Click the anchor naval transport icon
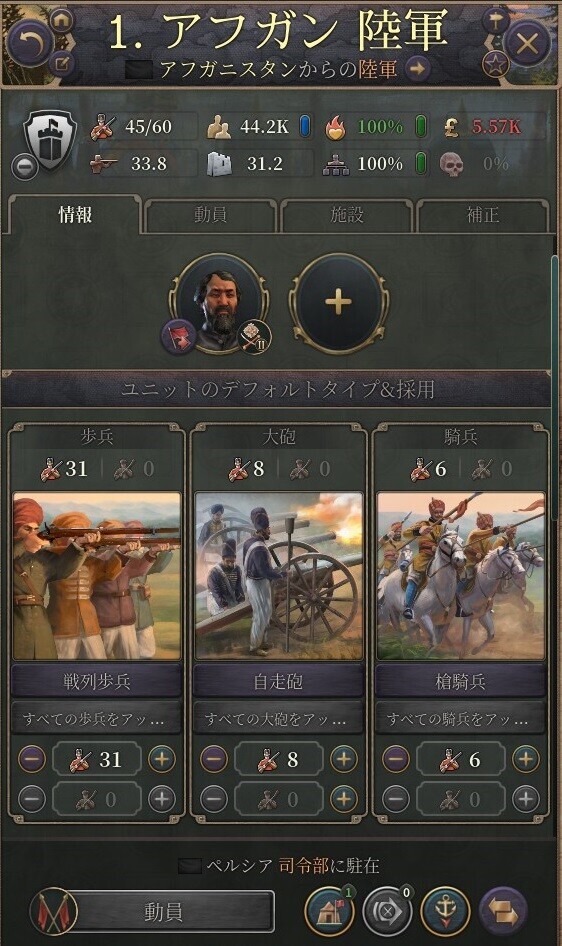 coord(445,911)
